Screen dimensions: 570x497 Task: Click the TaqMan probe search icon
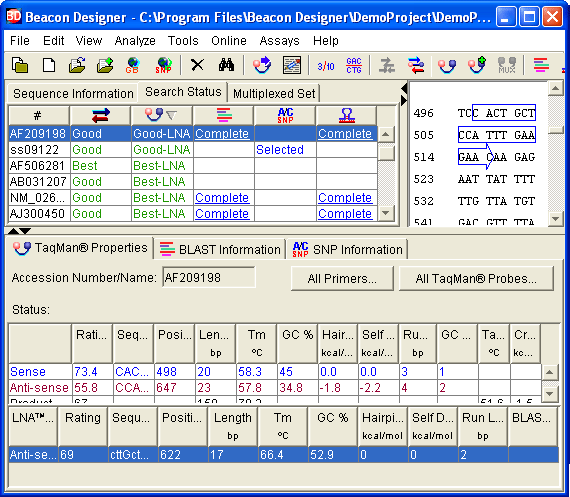pos(447,66)
